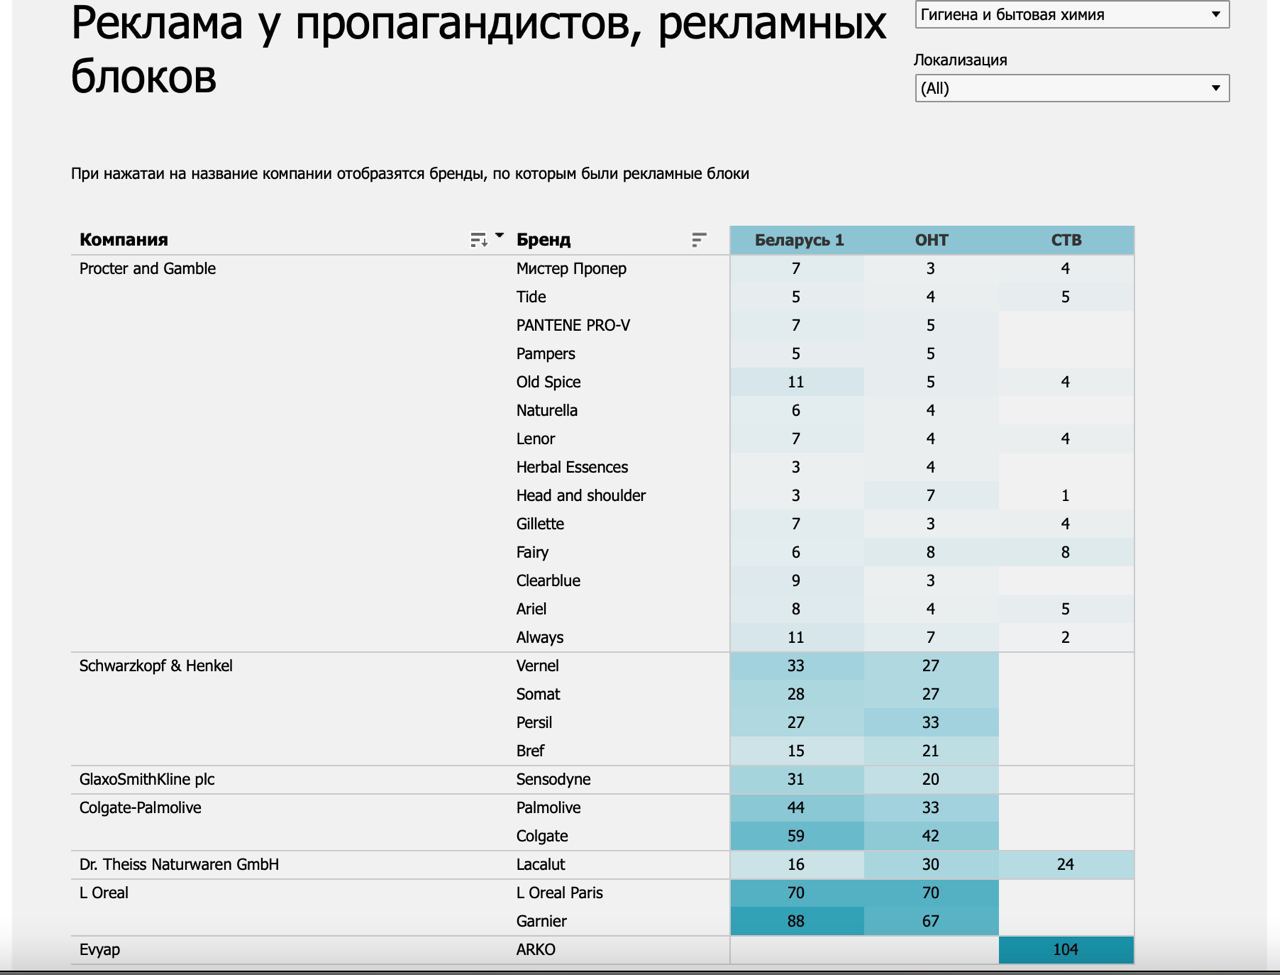The image size is (1280, 975).
Task: Click Persil ОНТ cell showing 33
Action: tap(931, 723)
